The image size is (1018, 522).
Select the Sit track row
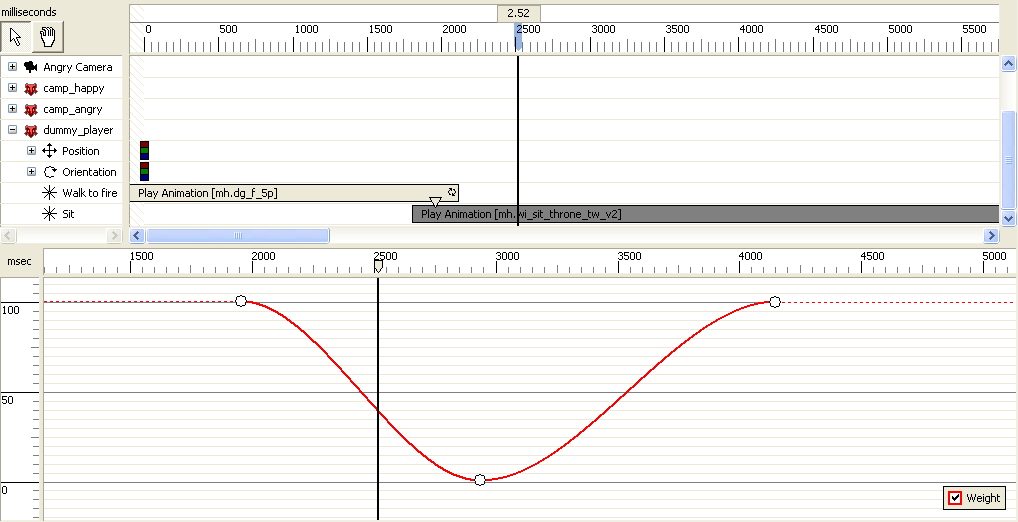pyautogui.click(x=72, y=214)
